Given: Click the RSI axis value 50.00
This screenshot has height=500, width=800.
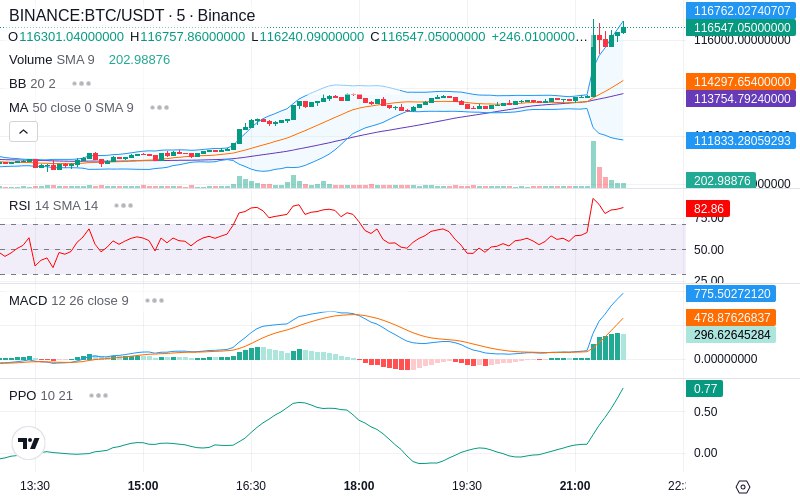Looking at the screenshot, I should pos(709,249).
